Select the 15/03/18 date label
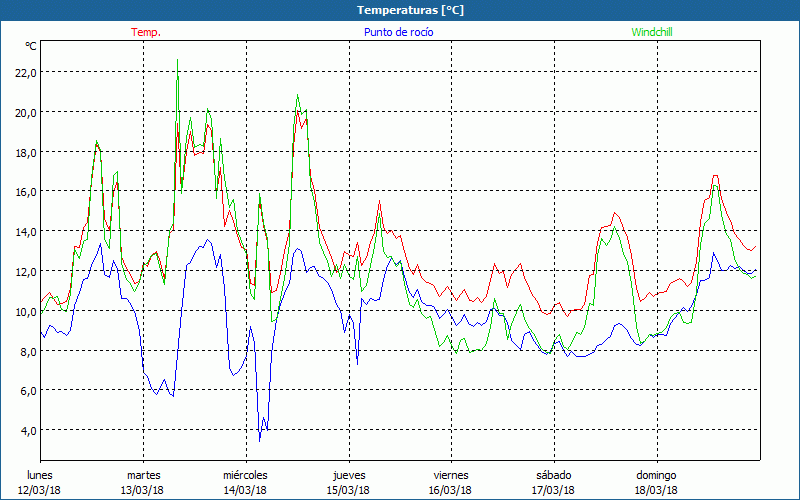The image size is (800, 500). click(348, 490)
